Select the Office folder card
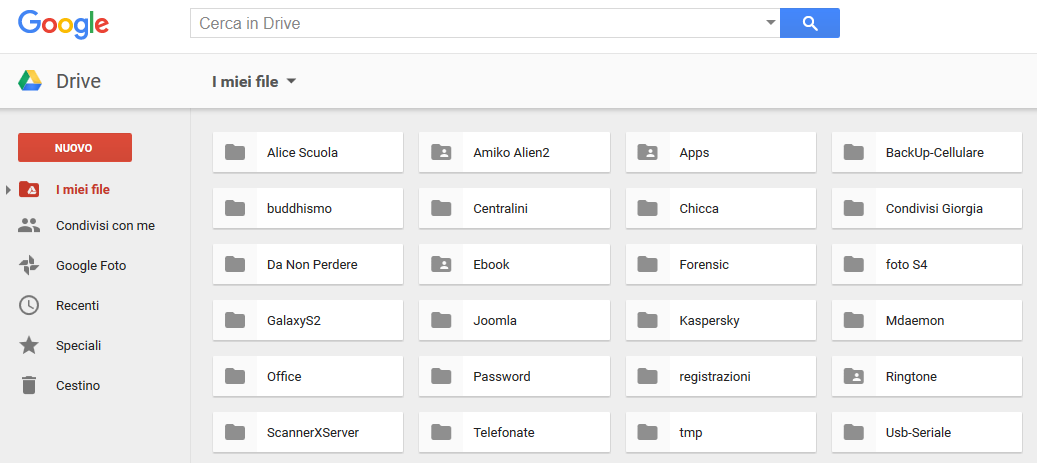 [308, 376]
